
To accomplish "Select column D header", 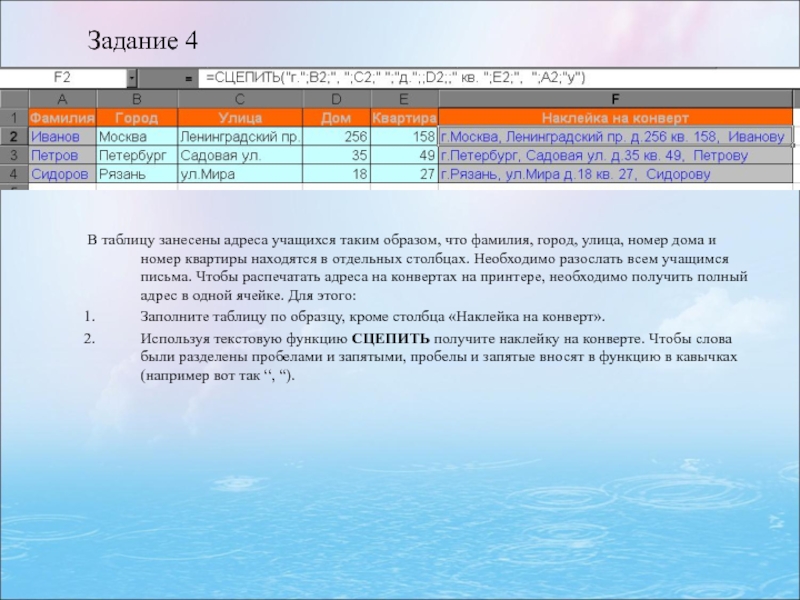I will pos(336,98).
